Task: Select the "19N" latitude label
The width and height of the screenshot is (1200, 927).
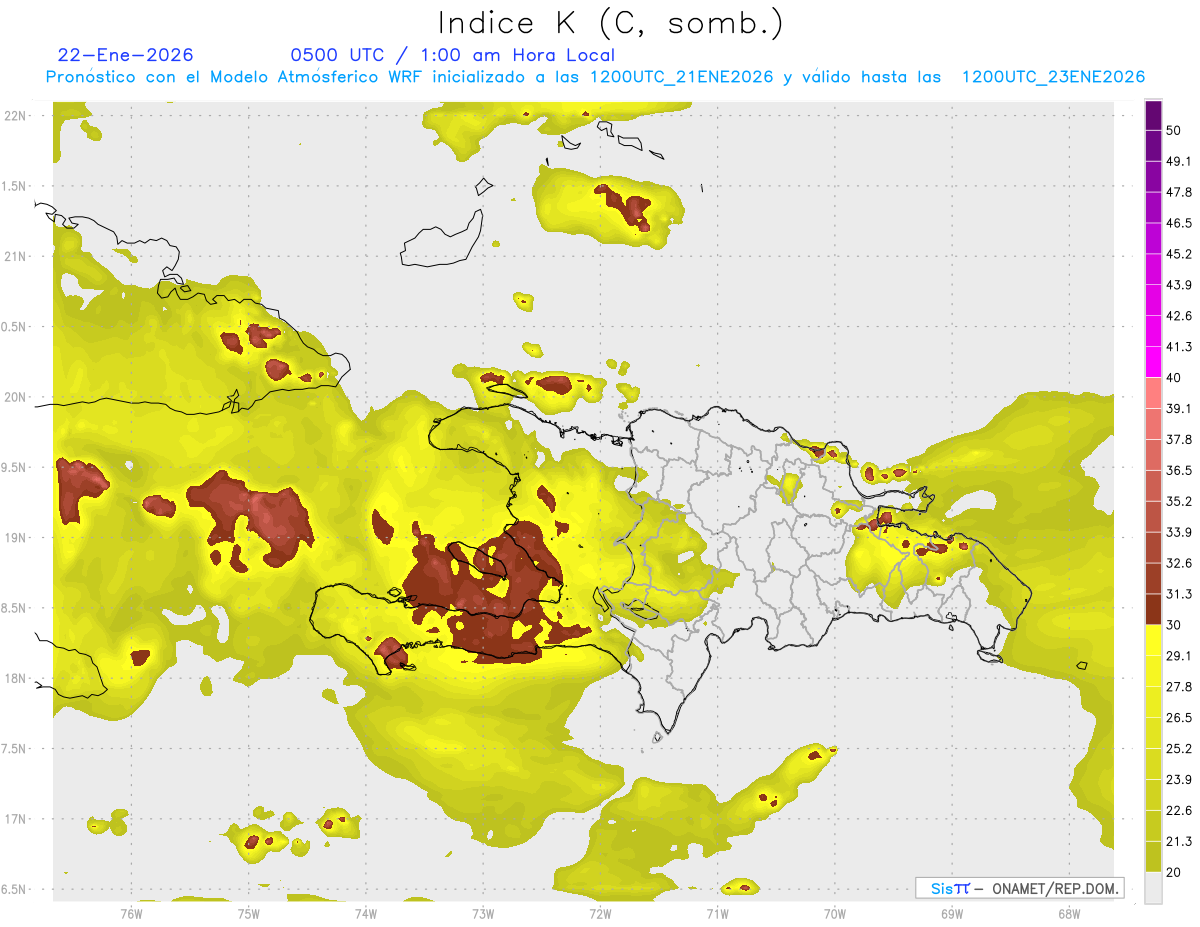Action: [x=17, y=538]
